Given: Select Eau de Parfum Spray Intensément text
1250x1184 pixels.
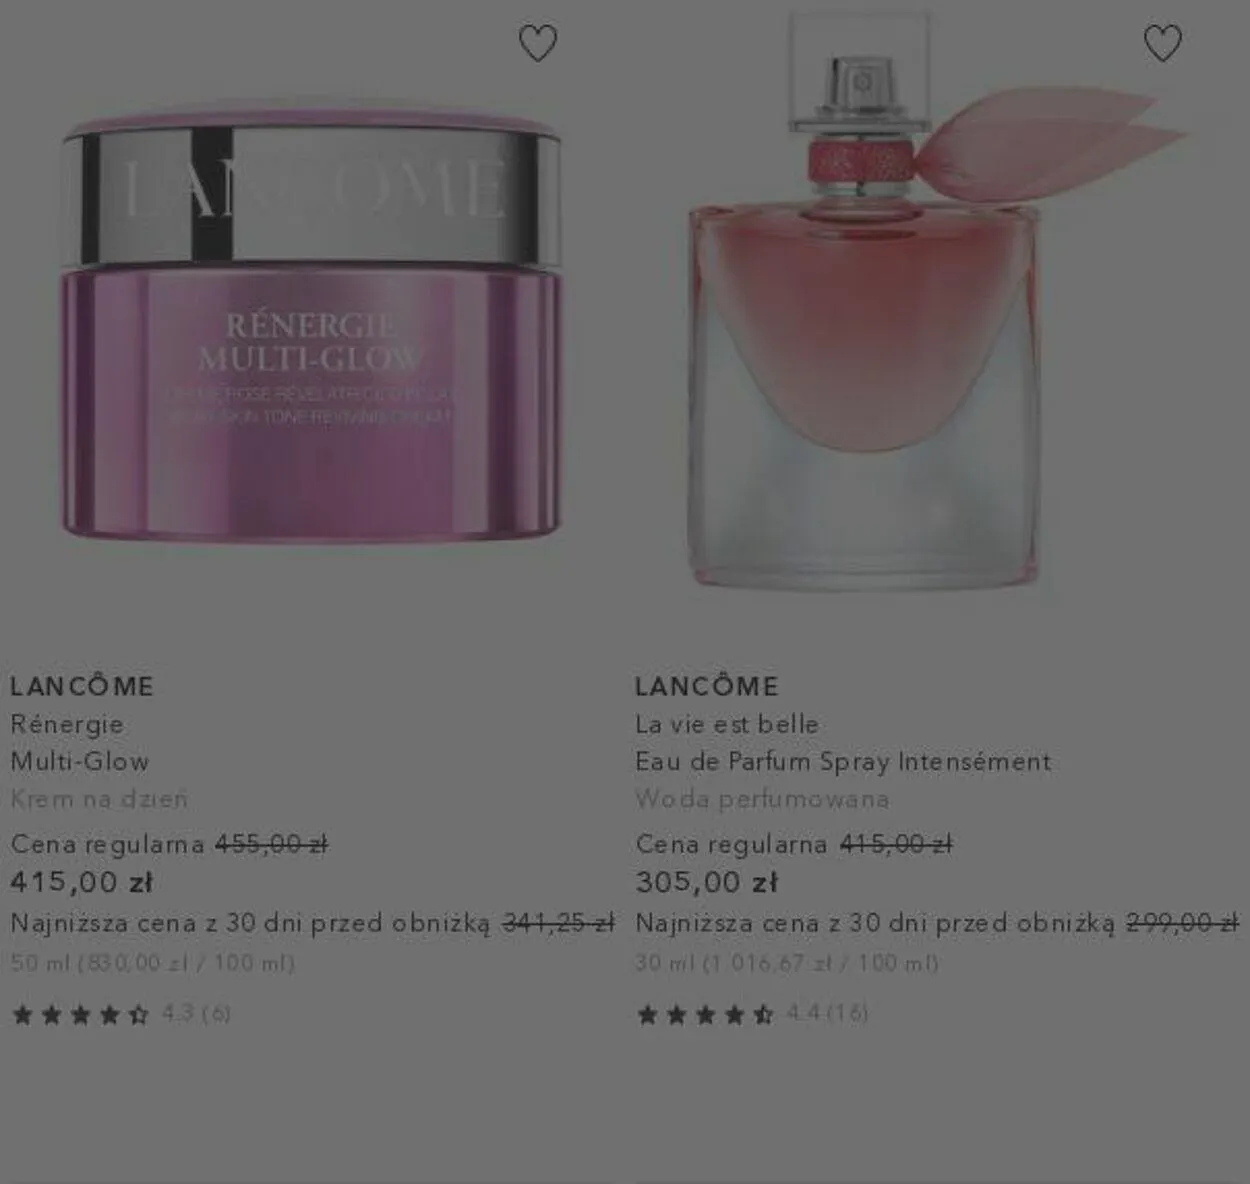Looking at the screenshot, I should tap(843, 761).
